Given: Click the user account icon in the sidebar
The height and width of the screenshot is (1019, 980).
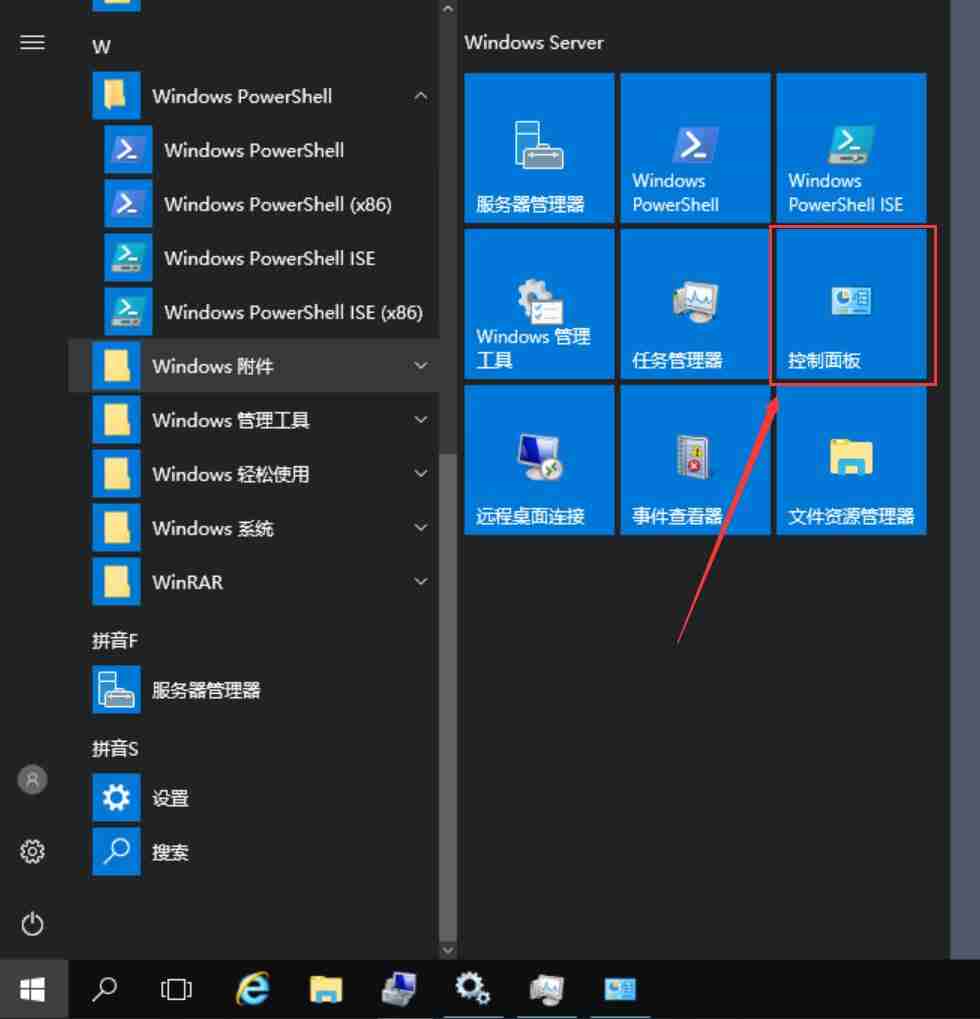Looking at the screenshot, I should click(x=32, y=780).
